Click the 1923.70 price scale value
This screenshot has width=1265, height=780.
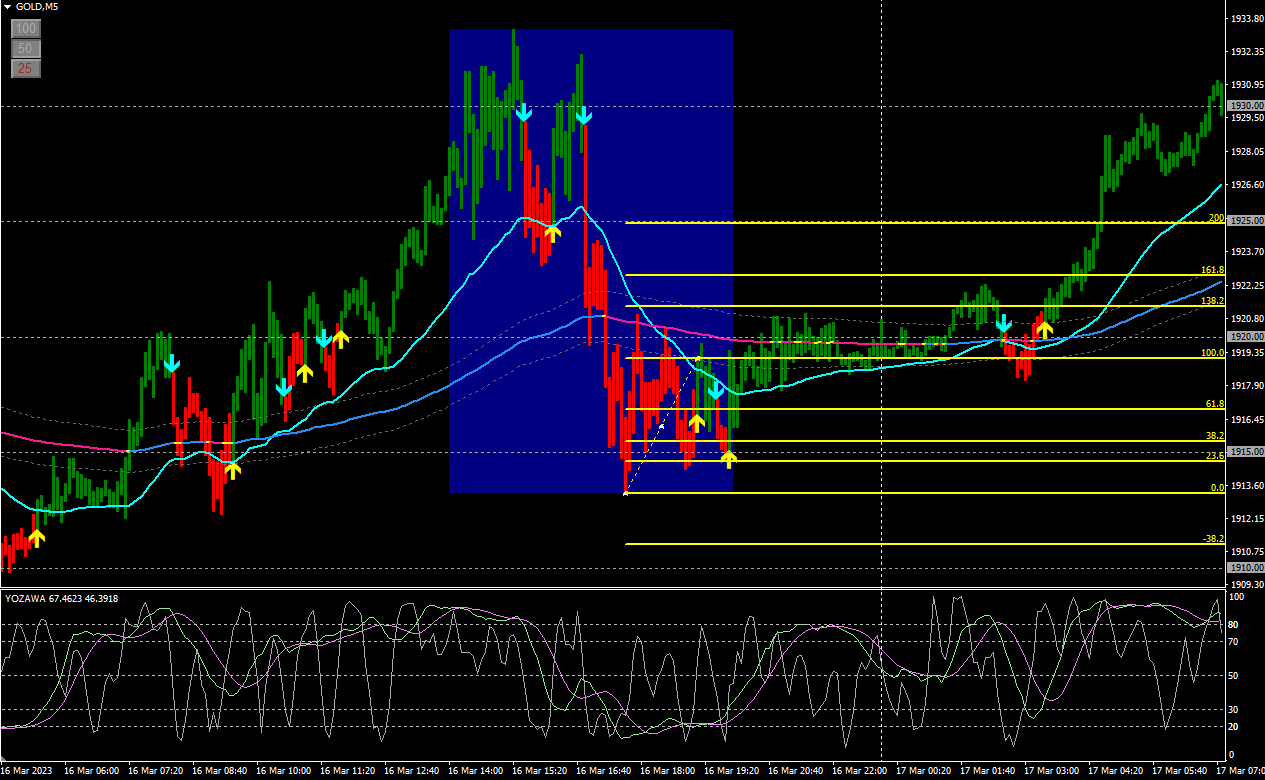tap(1246, 252)
